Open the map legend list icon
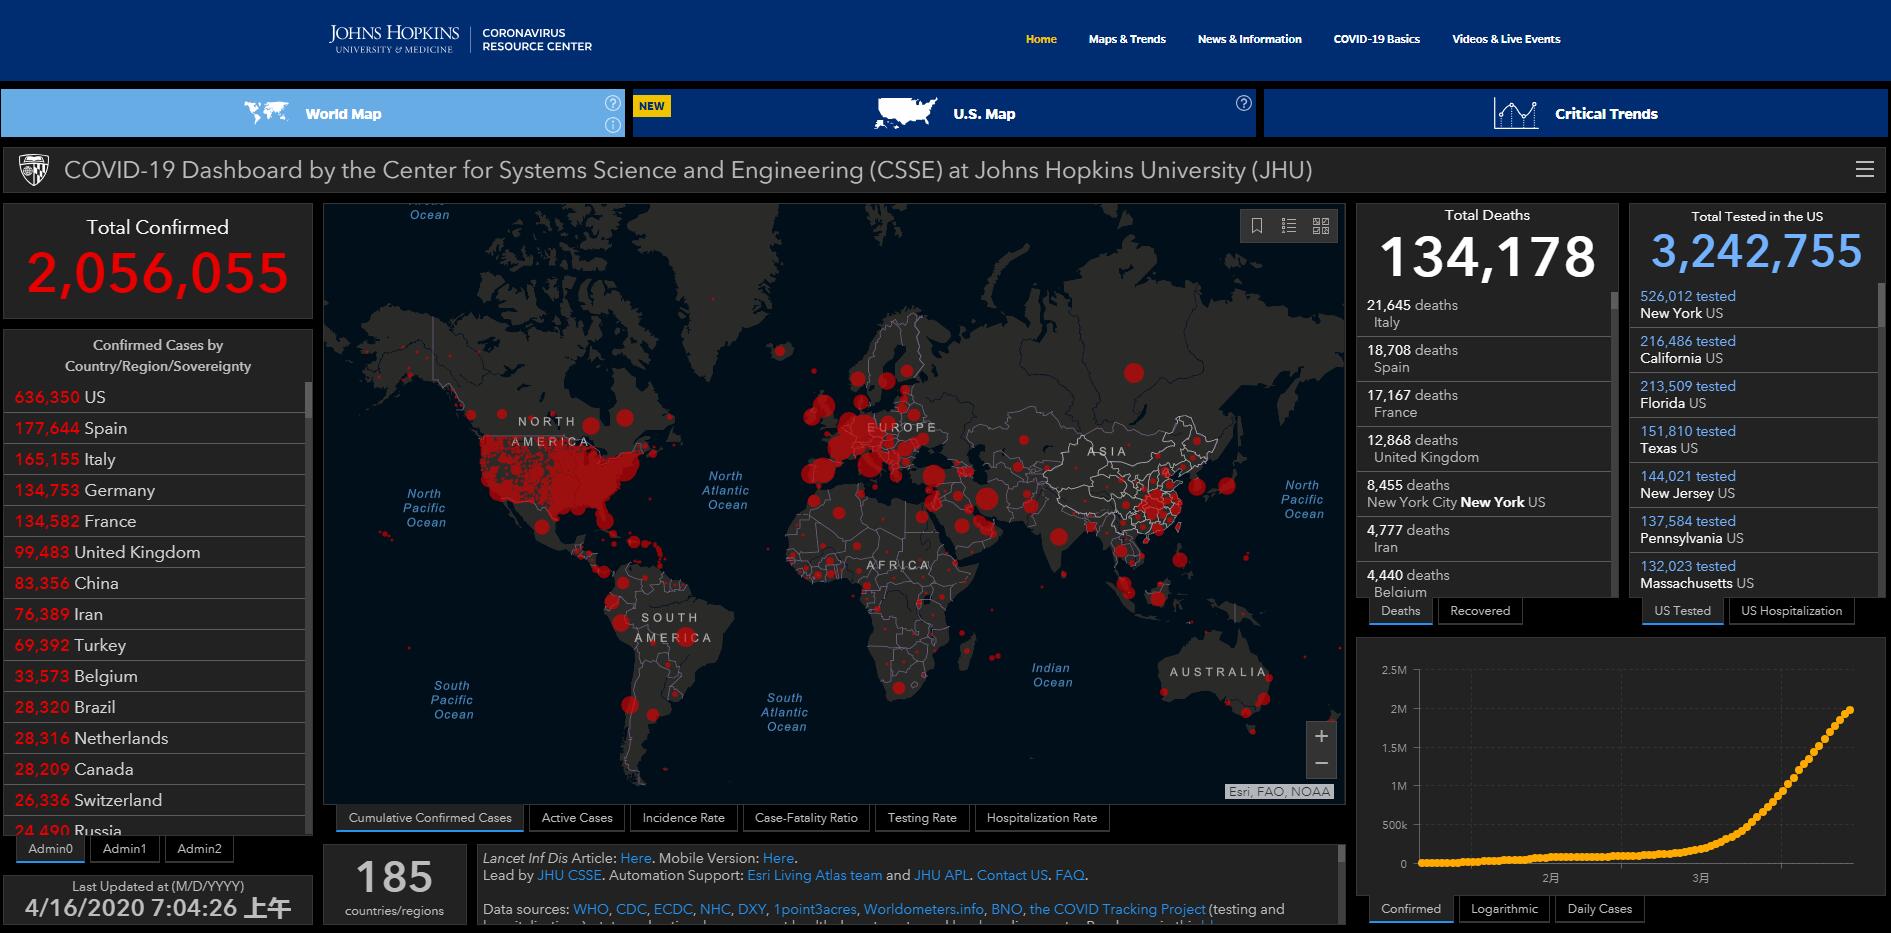Image resolution: width=1891 pixels, height=933 pixels. (1289, 226)
